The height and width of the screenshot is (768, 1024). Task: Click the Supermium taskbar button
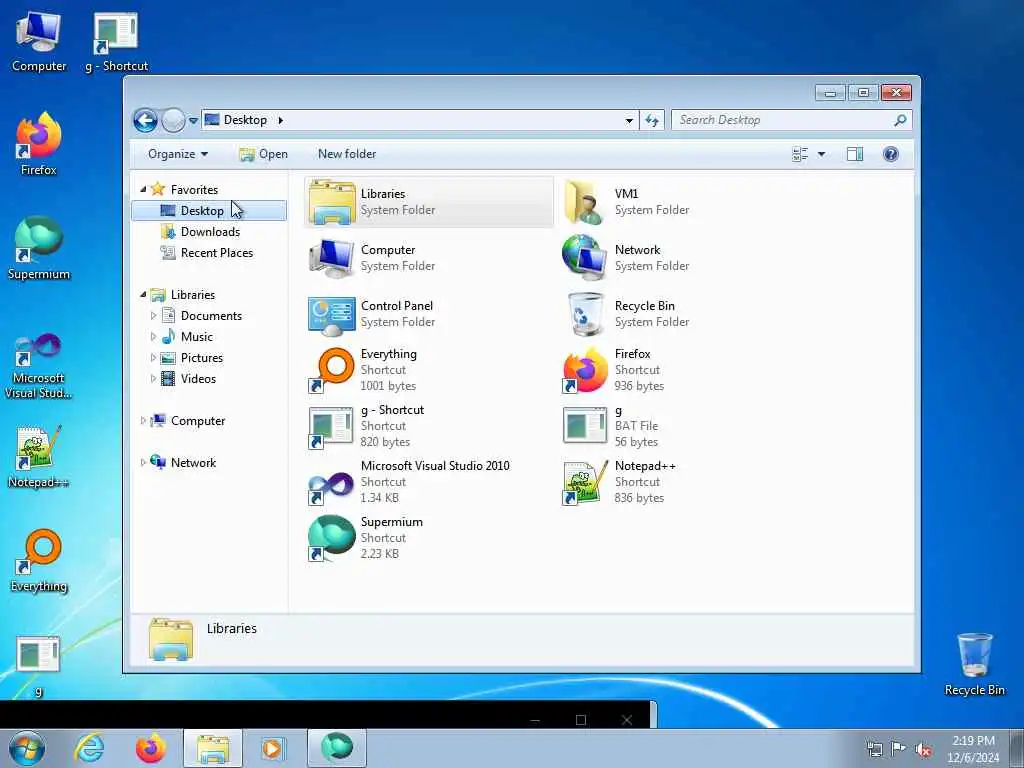click(337, 748)
